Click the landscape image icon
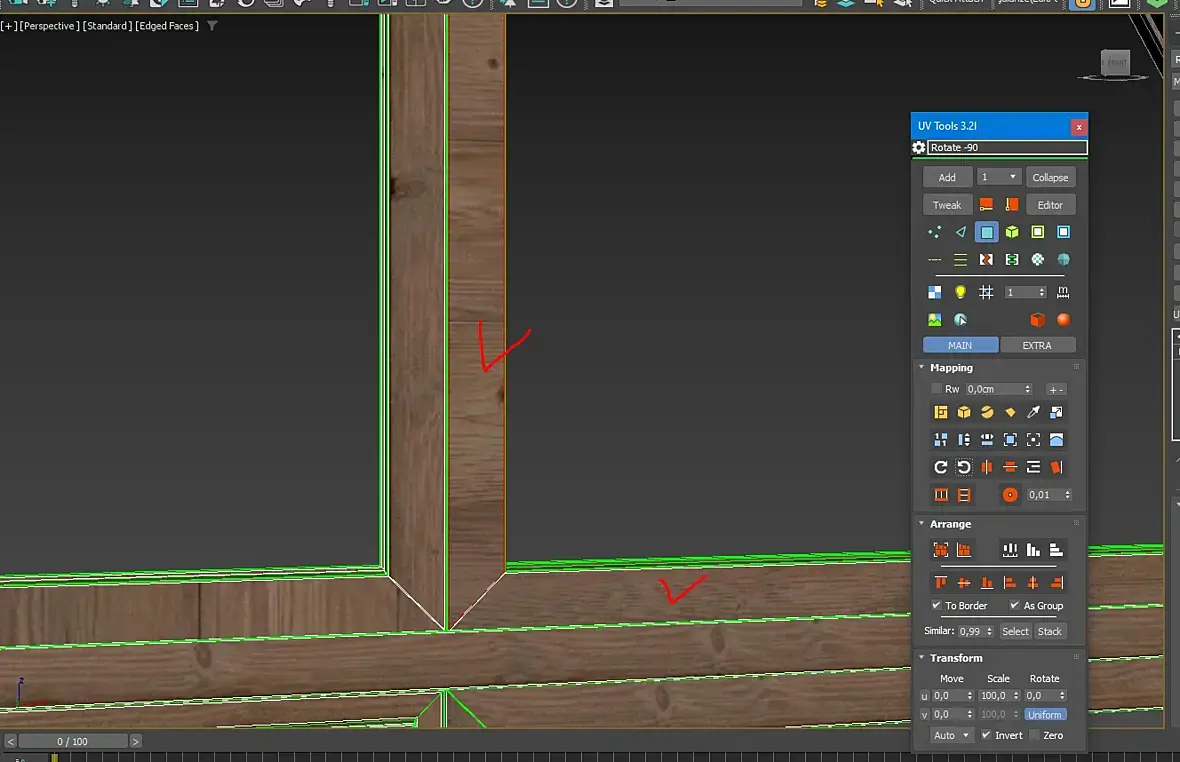This screenshot has height=762, width=1180. 935,320
